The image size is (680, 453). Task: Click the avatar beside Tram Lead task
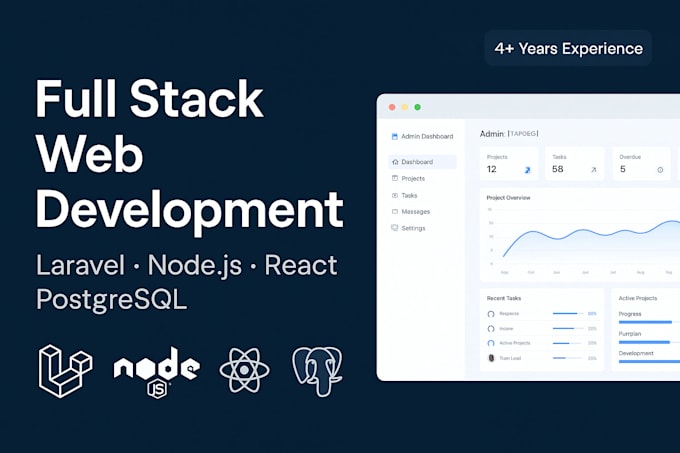(x=491, y=358)
